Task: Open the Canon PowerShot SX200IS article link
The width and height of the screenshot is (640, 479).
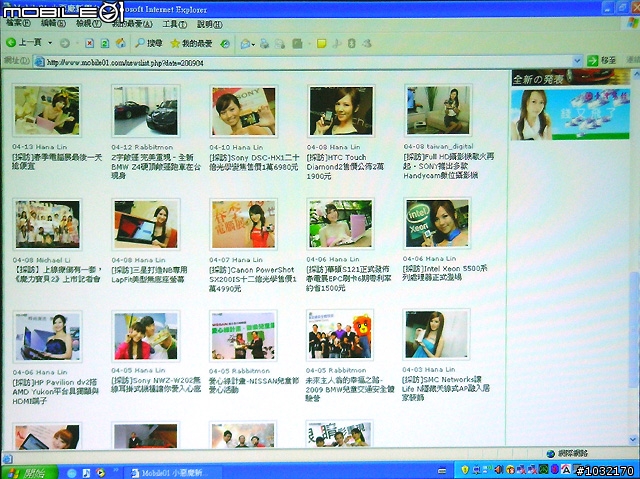Action: coord(253,279)
